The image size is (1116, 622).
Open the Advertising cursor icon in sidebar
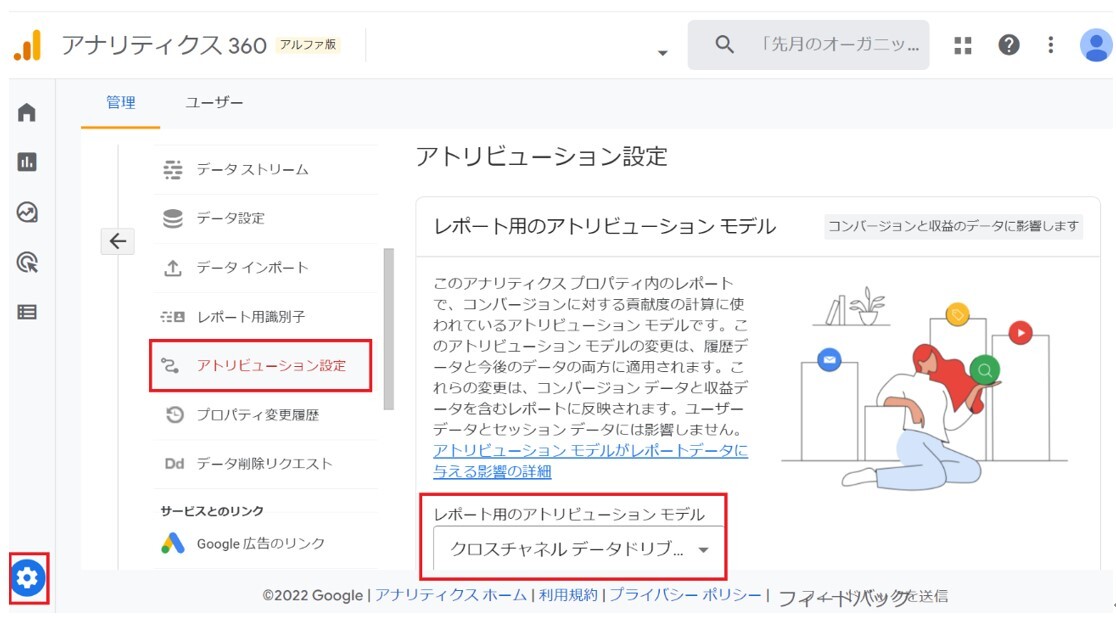click(27, 263)
